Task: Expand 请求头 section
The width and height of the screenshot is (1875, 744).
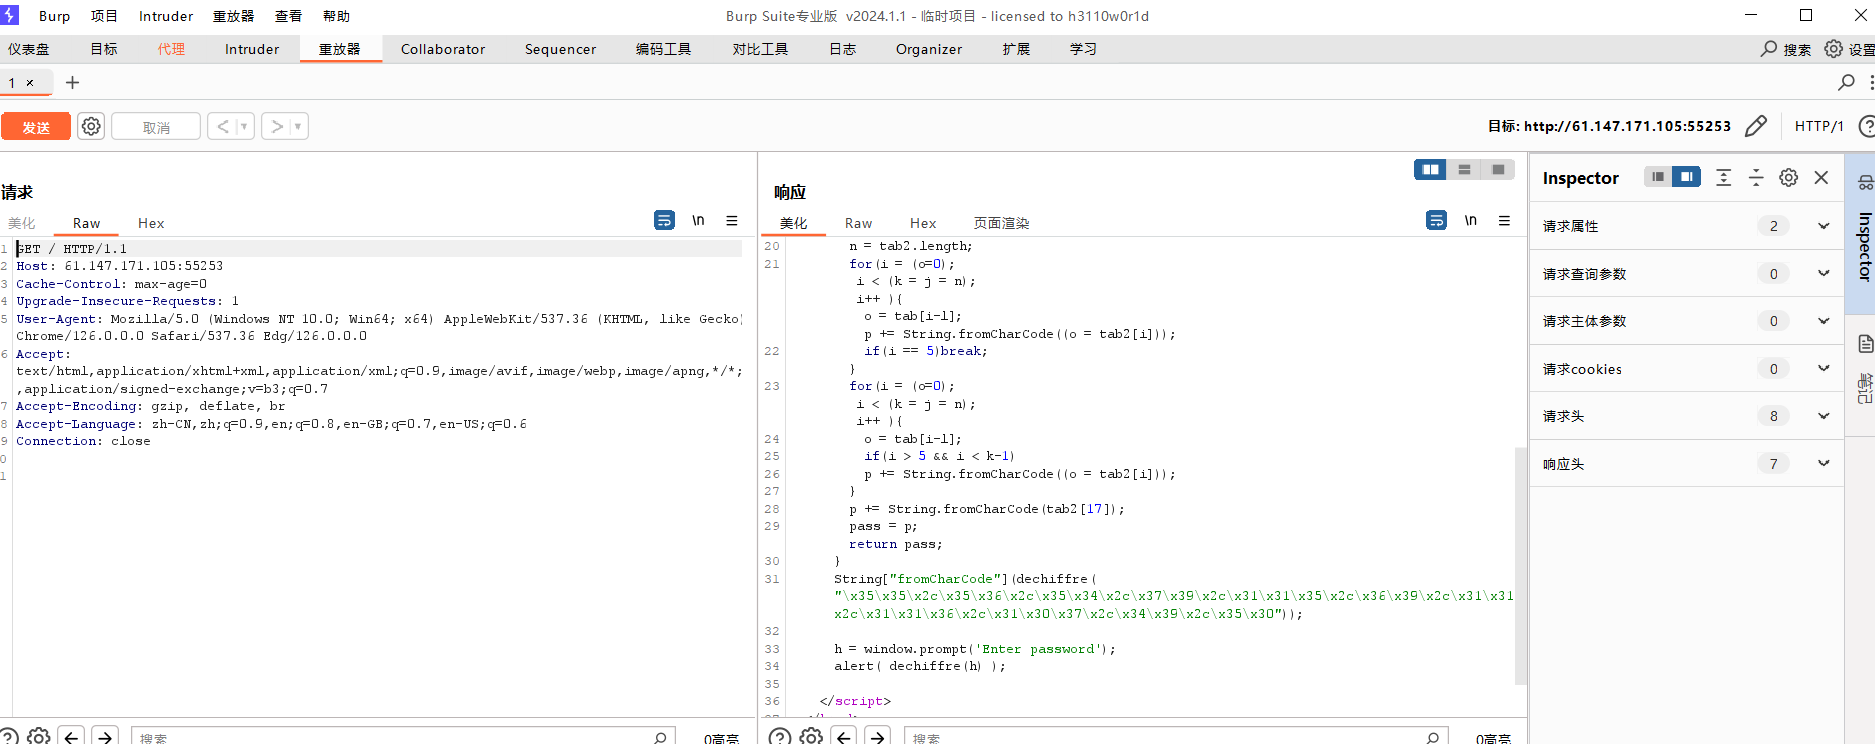Action: [1686, 416]
